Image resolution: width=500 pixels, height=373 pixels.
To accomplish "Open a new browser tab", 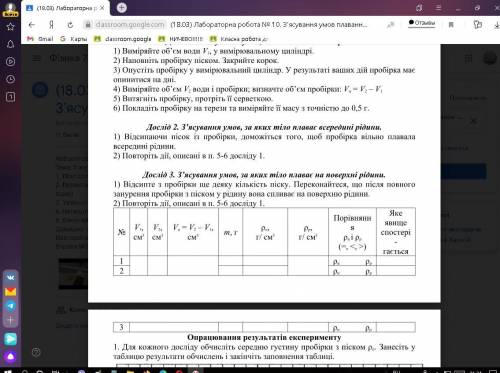I will tap(122, 8).
